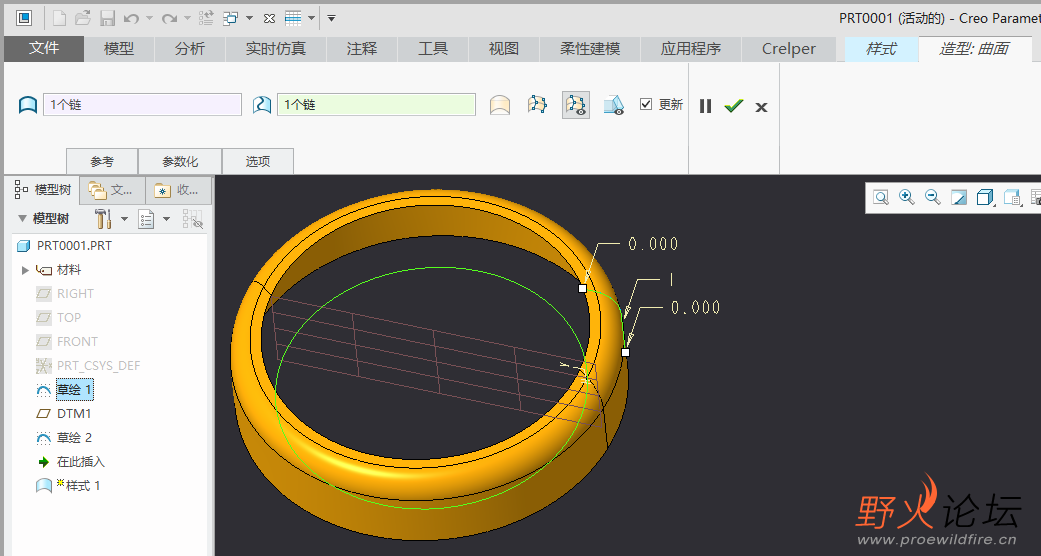1041x556 pixels.
Task: Click the tree columns list icon
Action: (x=146, y=219)
